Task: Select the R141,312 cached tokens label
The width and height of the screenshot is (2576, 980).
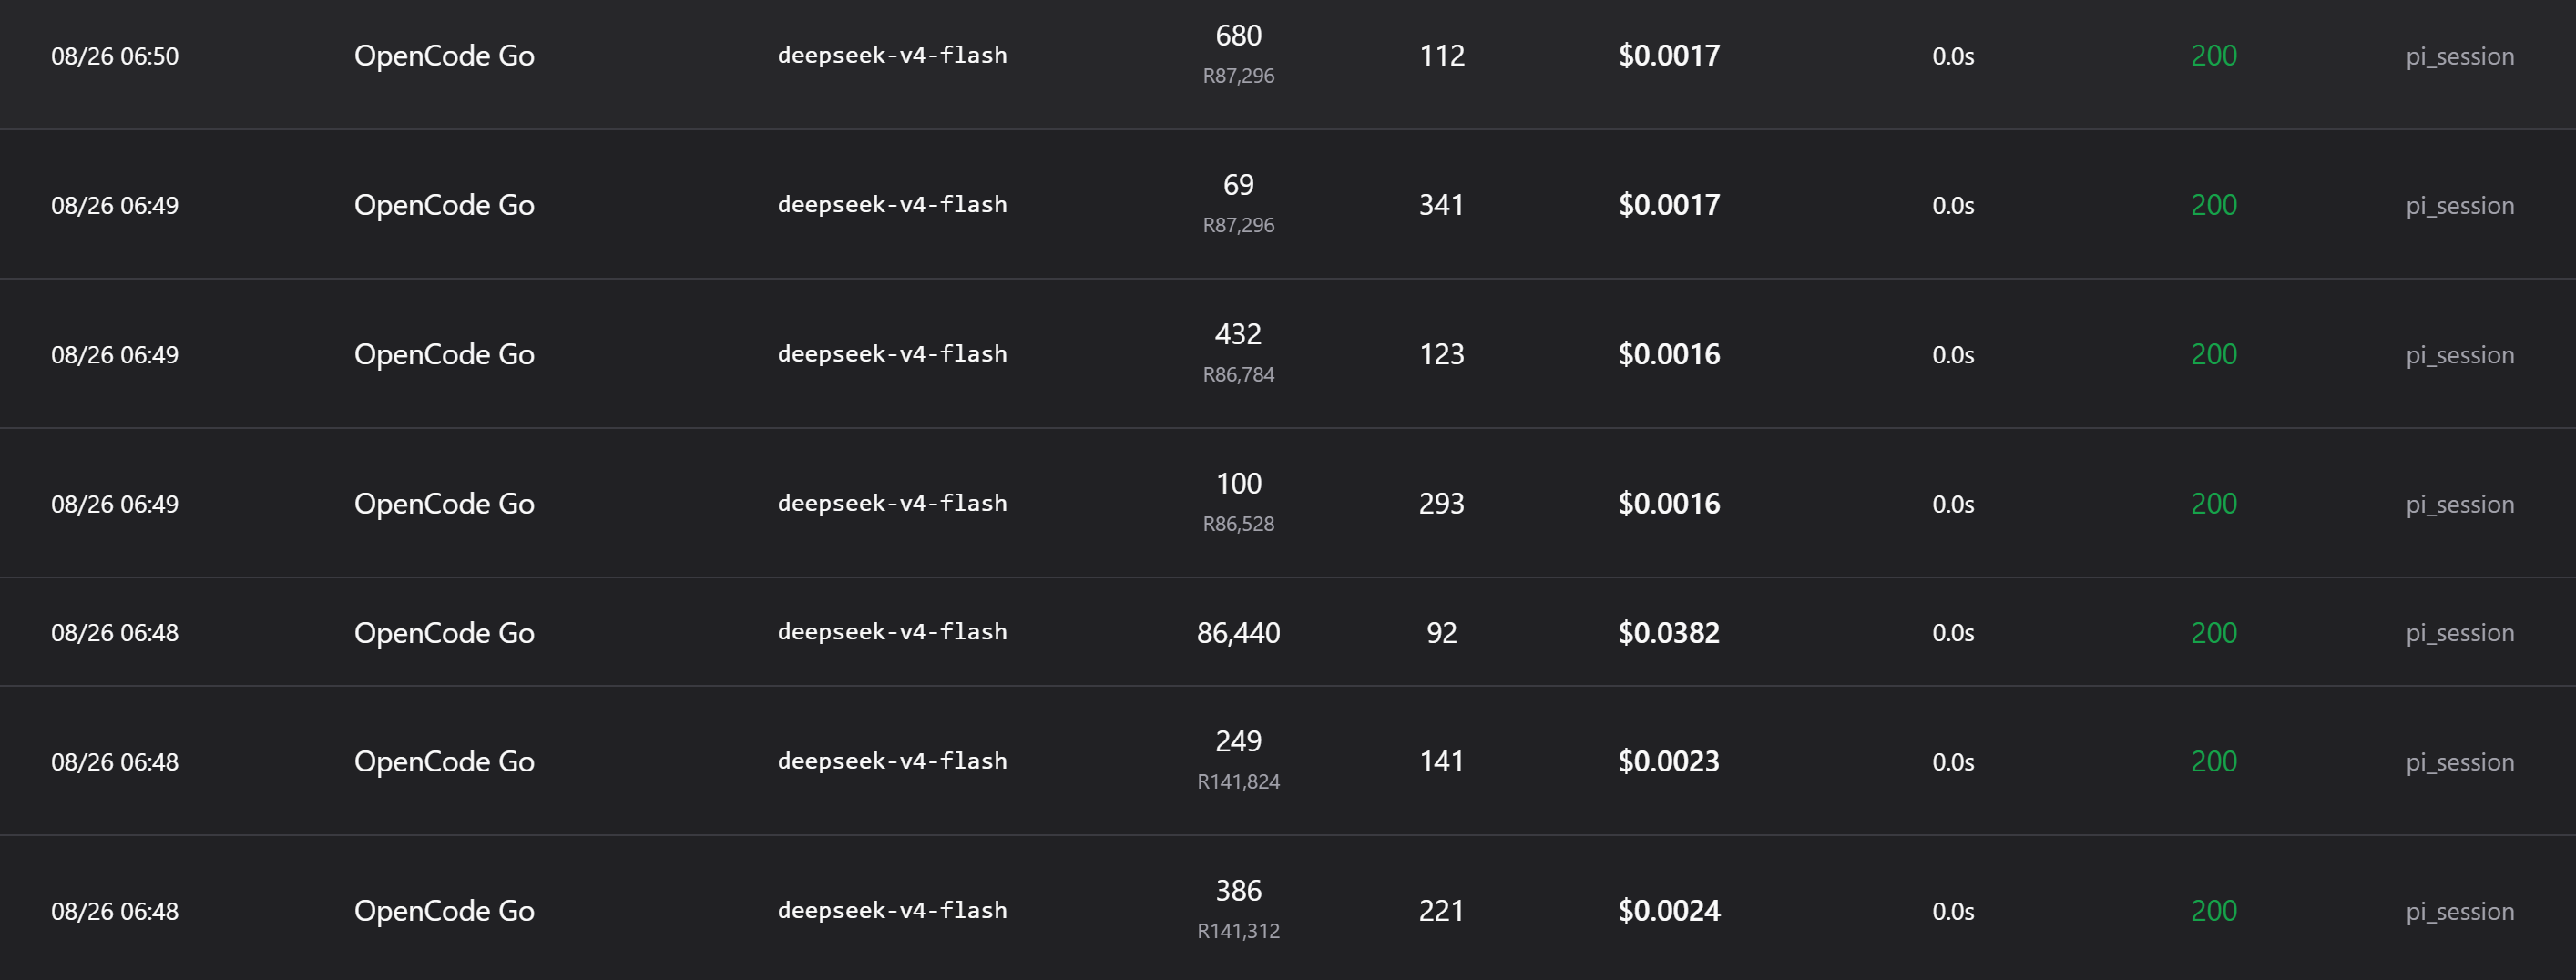Action: pos(1238,930)
